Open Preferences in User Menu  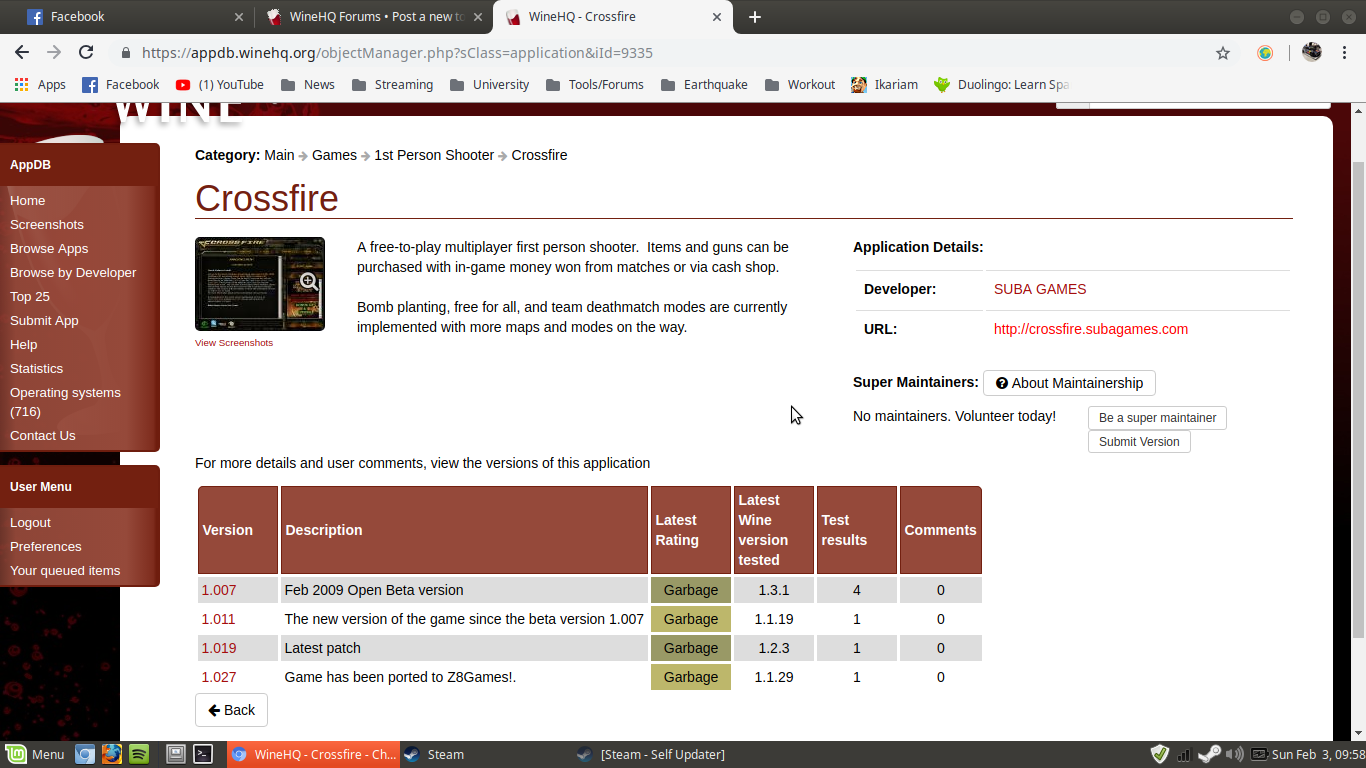click(46, 547)
